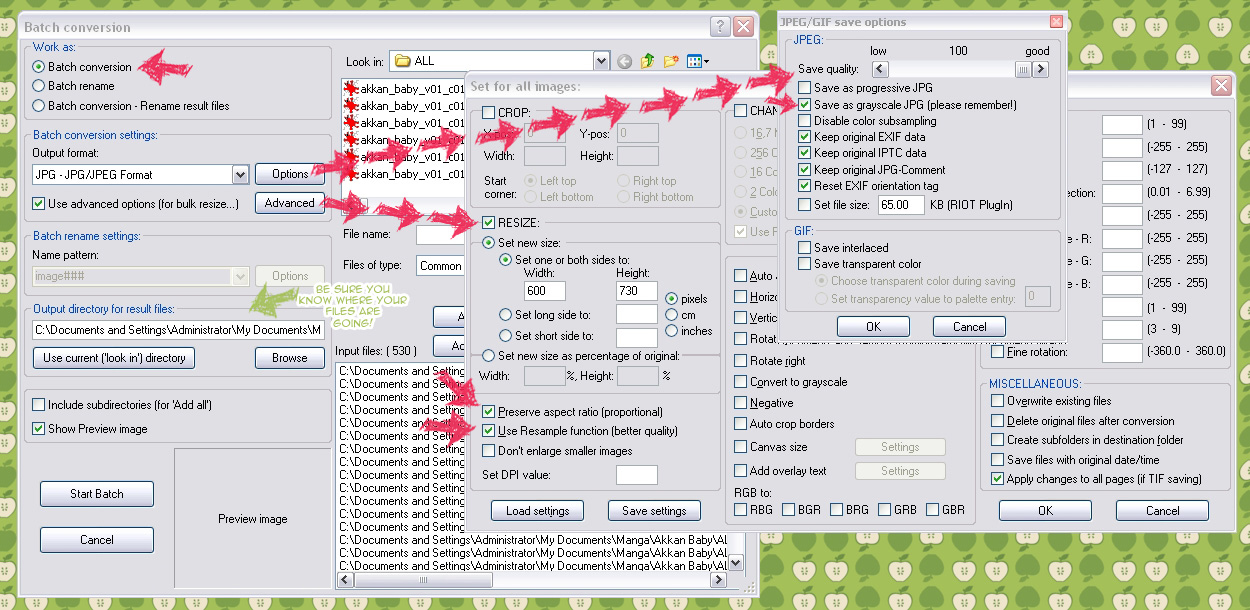
Task: Toggle the RESIZE checkbox
Action: [x=489, y=223]
